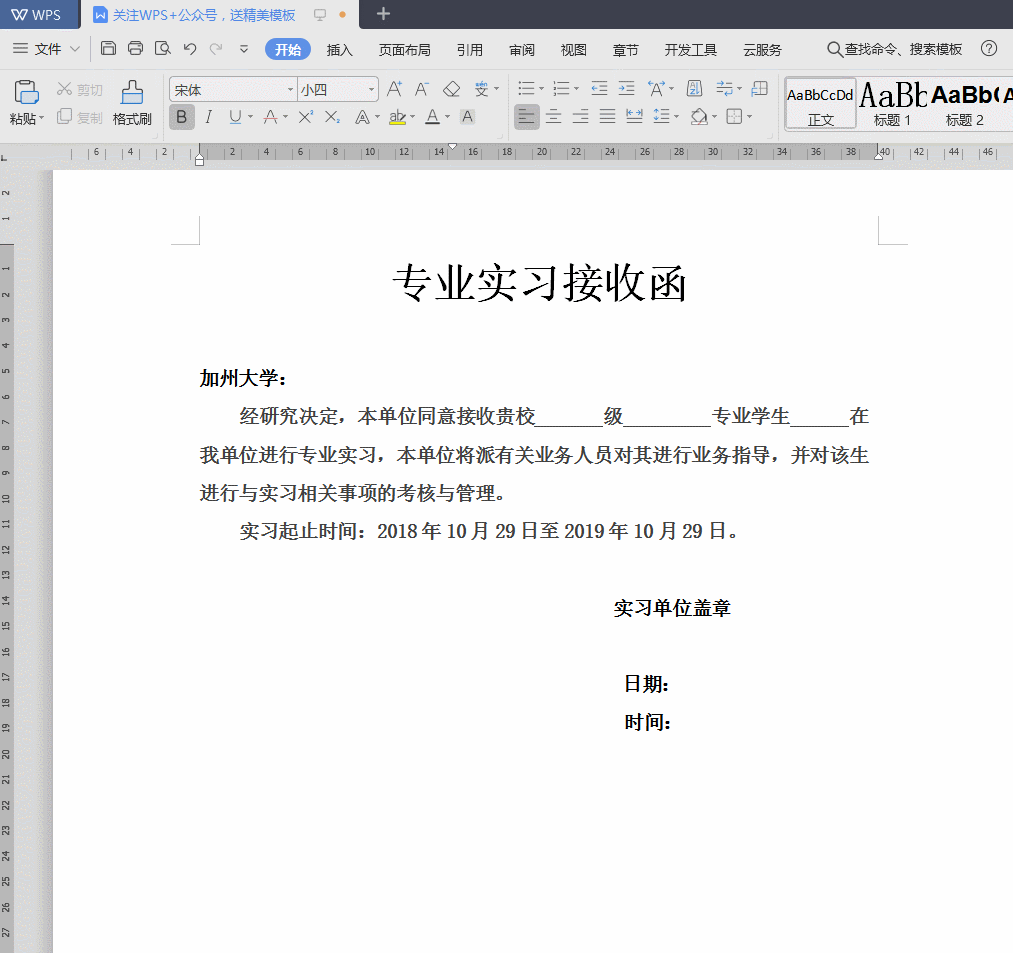
Task: Open the font name dropdown
Action: (x=290, y=89)
